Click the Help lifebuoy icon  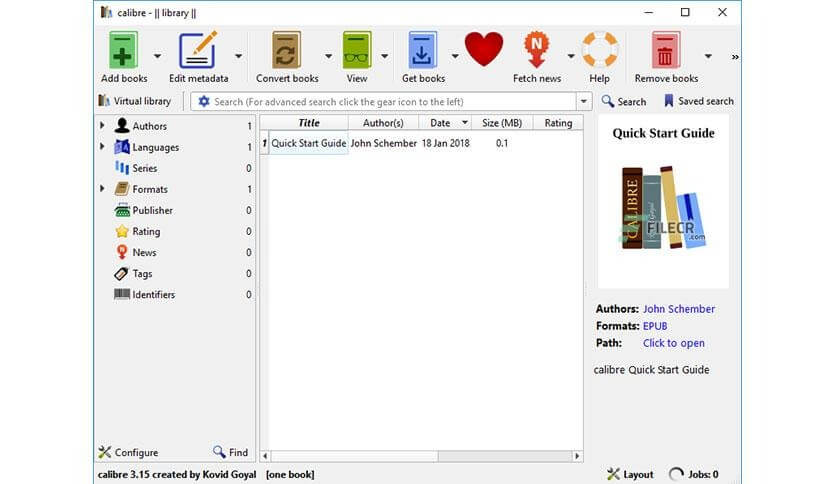pos(599,51)
